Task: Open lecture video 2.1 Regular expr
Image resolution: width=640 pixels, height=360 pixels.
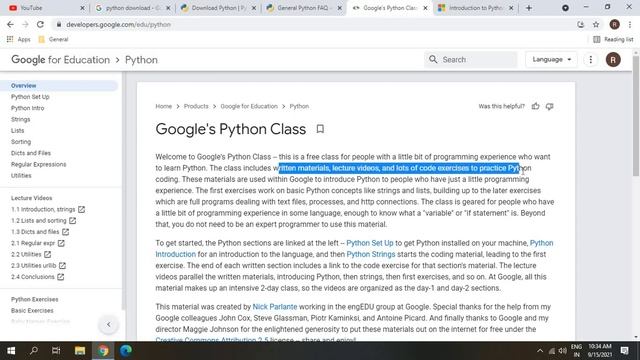Action: [x=38, y=243]
